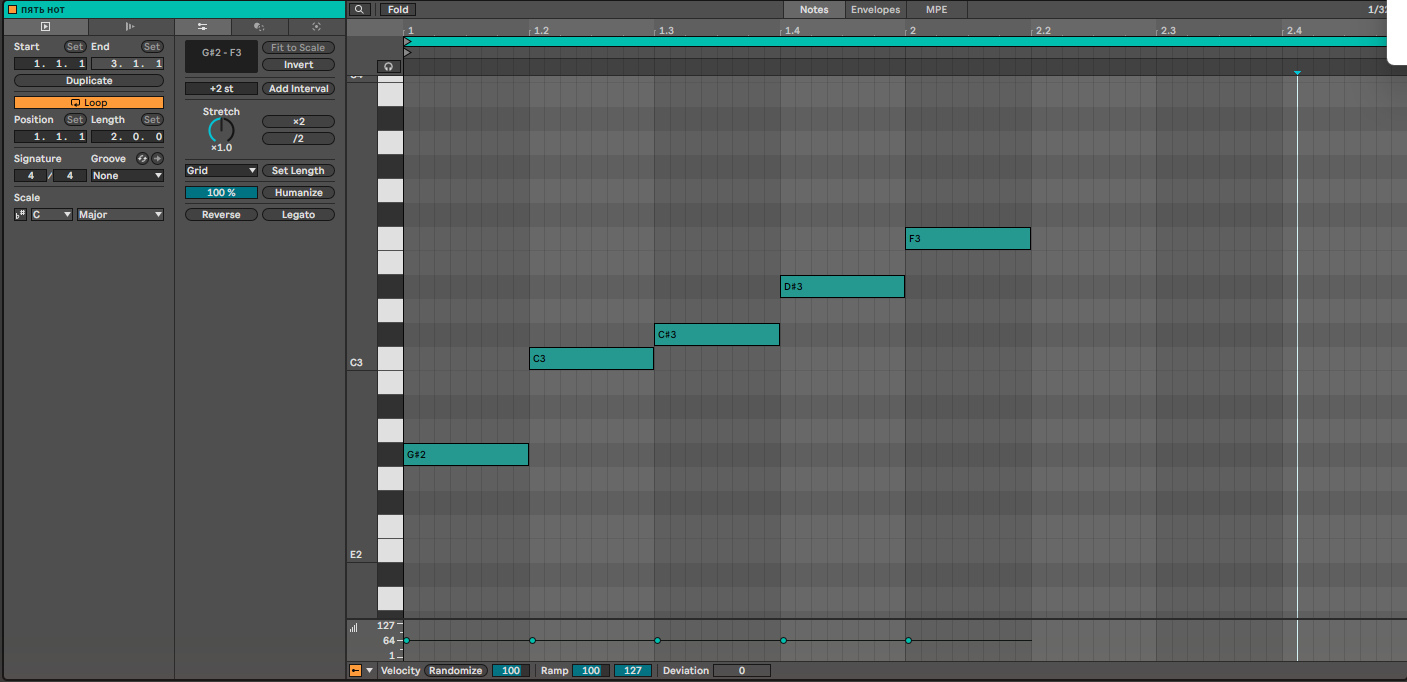Switch to the MPE tab
1407x682 pixels.
pyautogui.click(x=936, y=10)
